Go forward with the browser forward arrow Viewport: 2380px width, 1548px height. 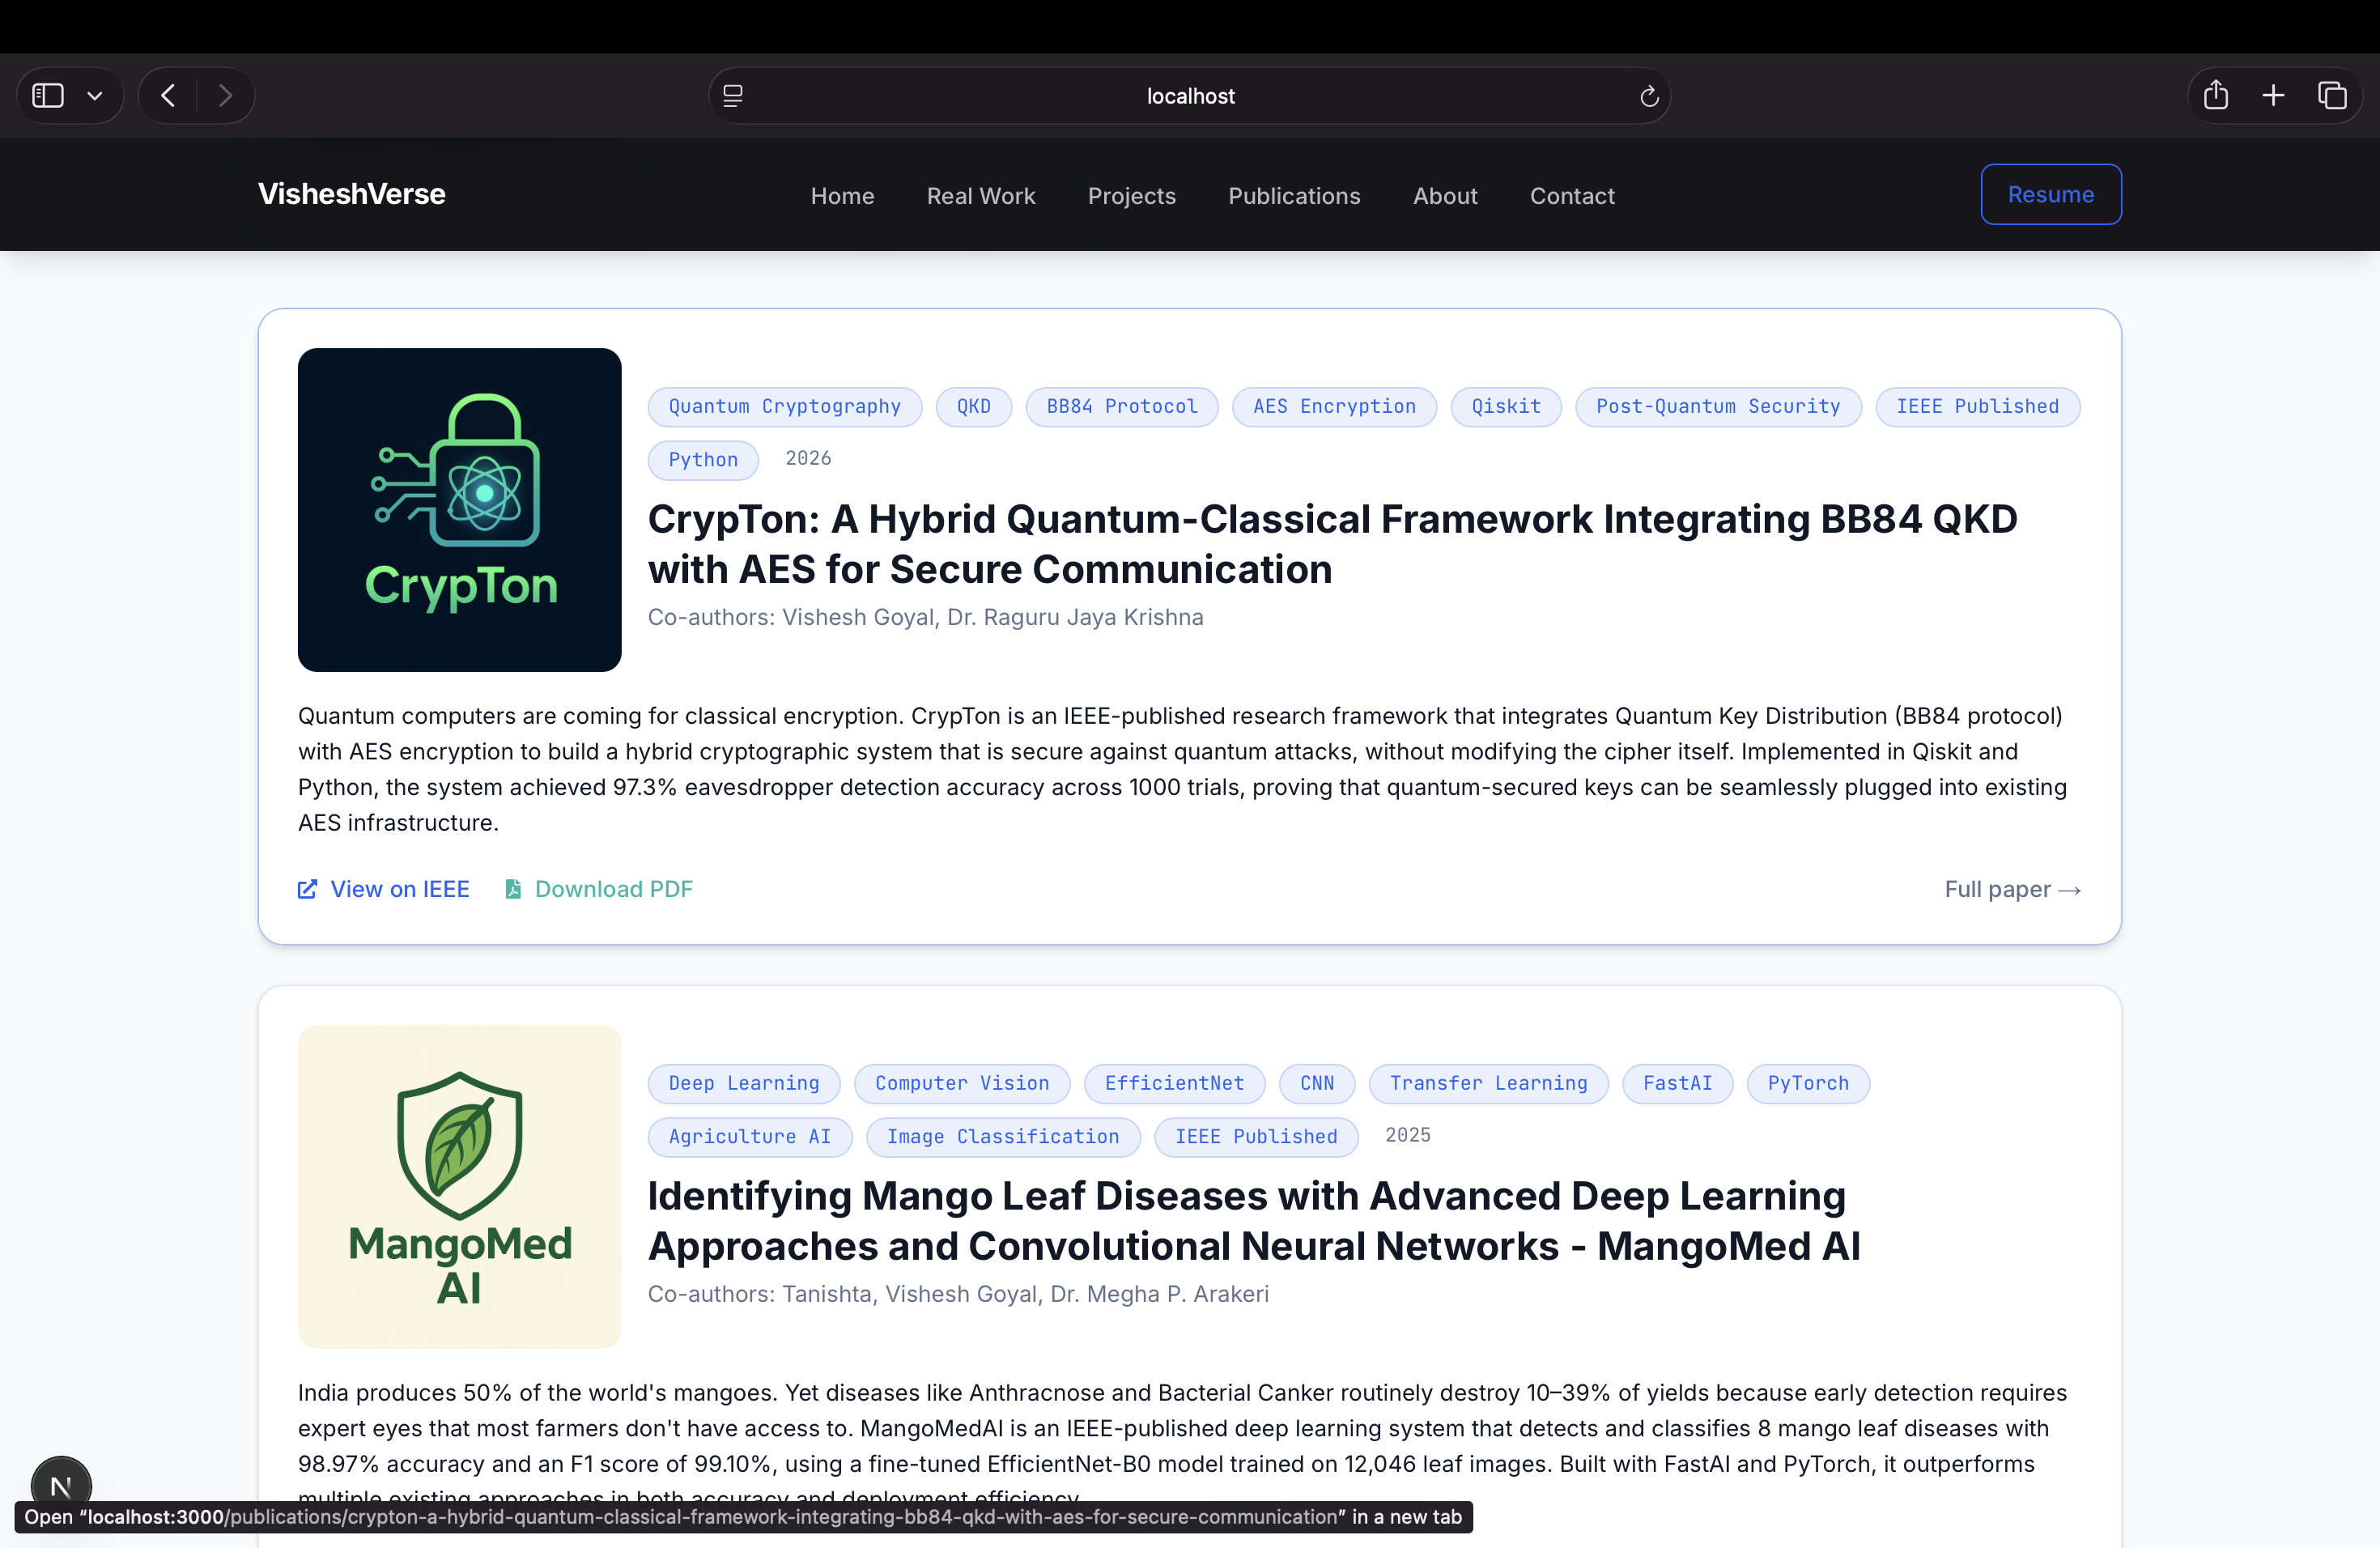pyautogui.click(x=225, y=96)
